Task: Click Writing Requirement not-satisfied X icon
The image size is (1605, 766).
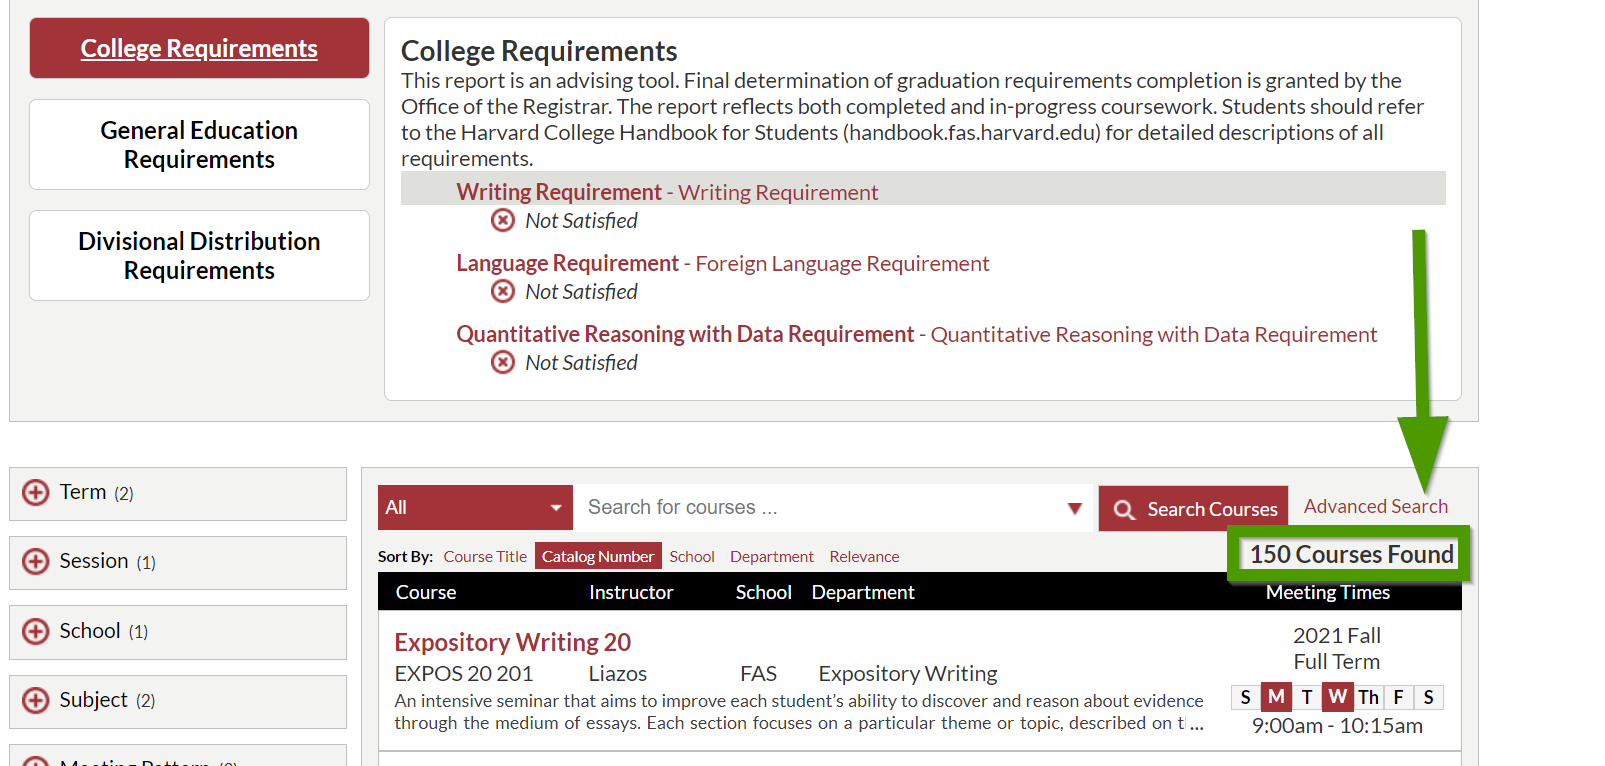Action: (503, 220)
